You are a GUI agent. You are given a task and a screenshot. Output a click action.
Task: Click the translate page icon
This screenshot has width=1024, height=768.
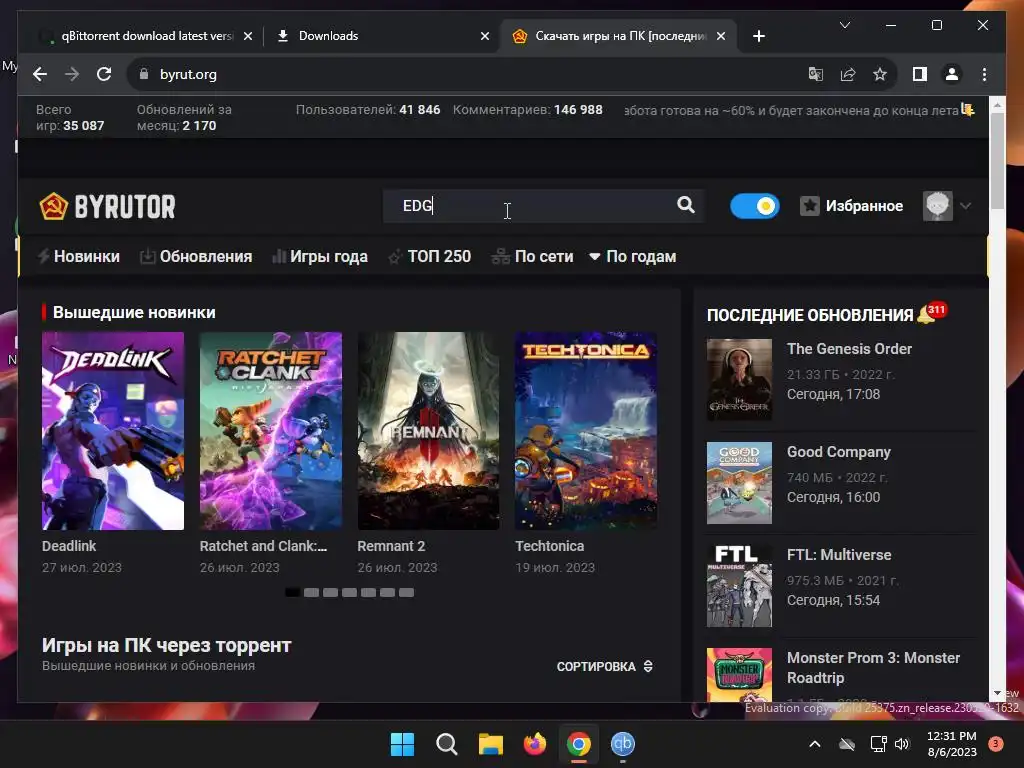(815, 74)
